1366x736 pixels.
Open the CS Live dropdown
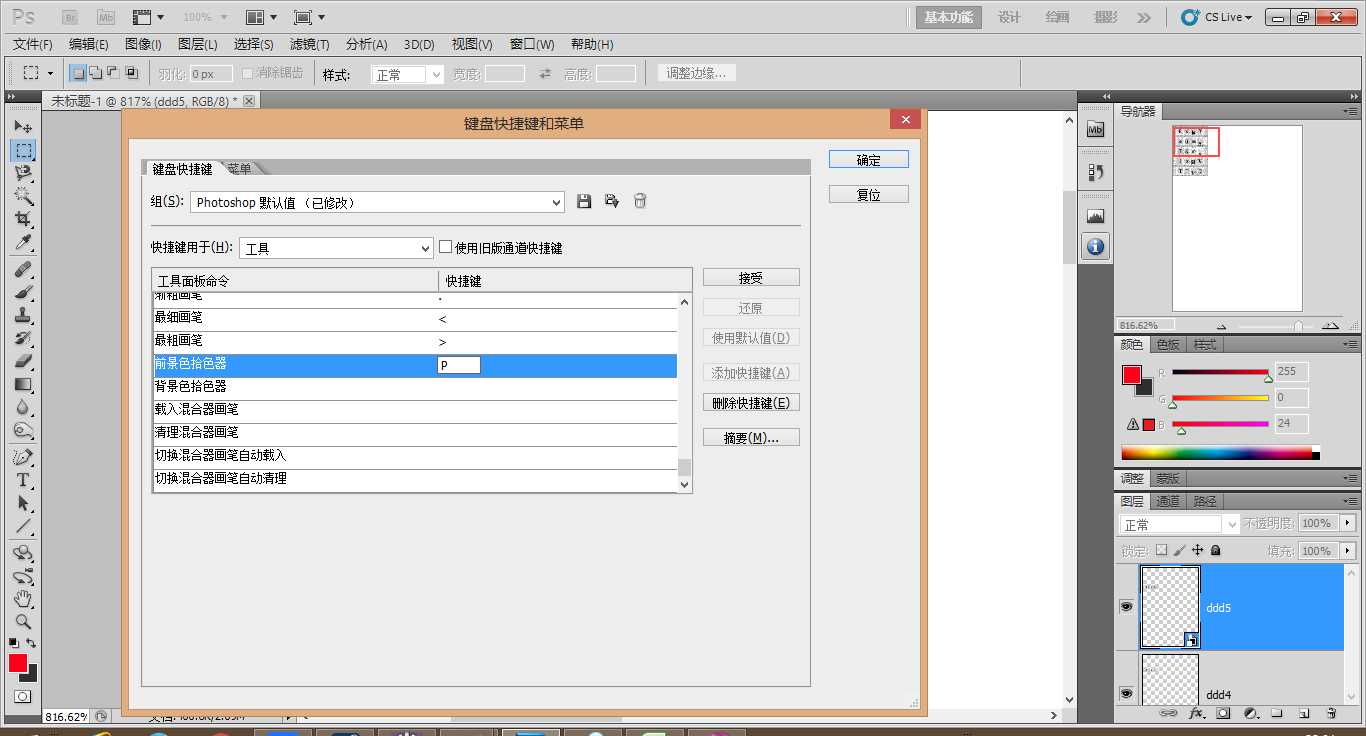pos(1217,17)
